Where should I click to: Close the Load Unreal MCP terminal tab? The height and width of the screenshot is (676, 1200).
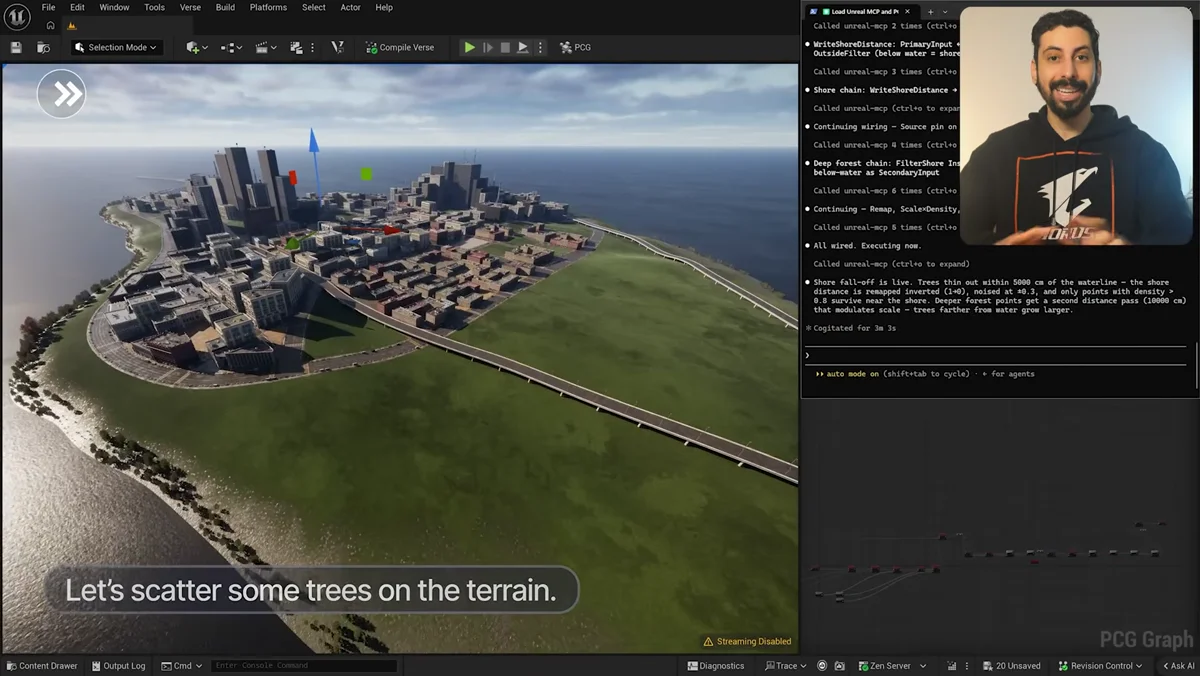907,11
